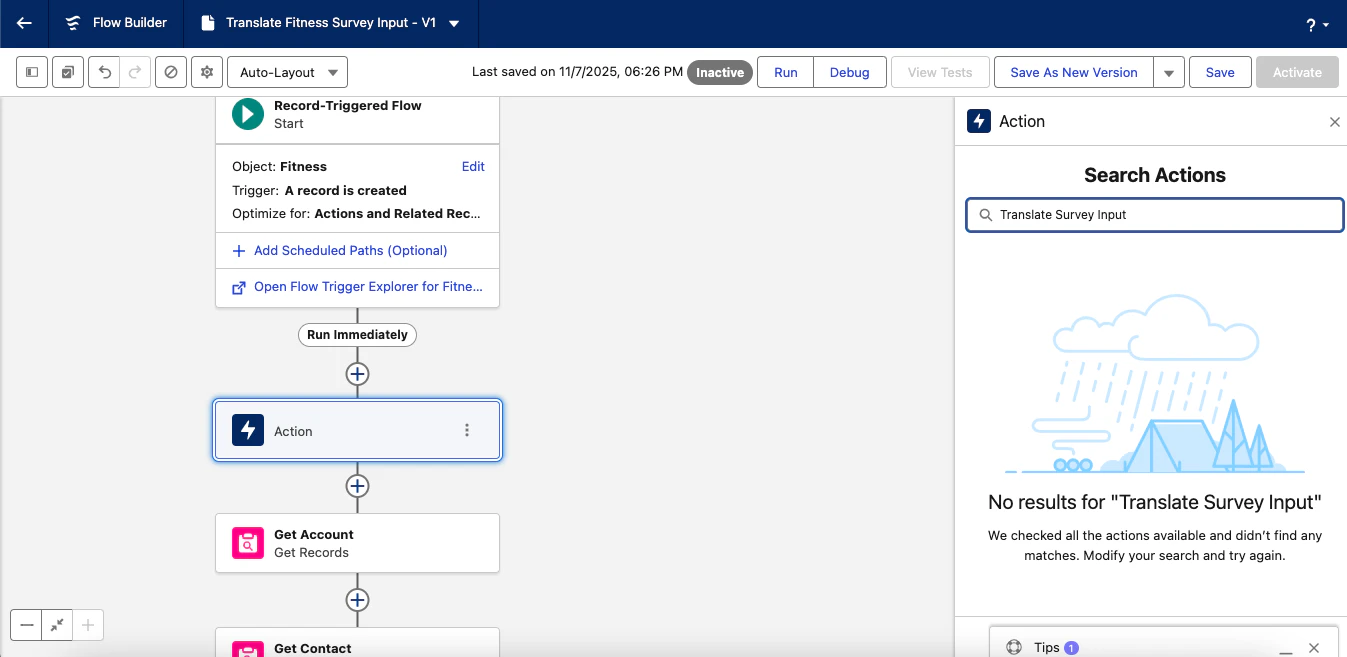This screenshot has width=1347, height=657.
Task: Click Save As New Version
Action: 1074,72
